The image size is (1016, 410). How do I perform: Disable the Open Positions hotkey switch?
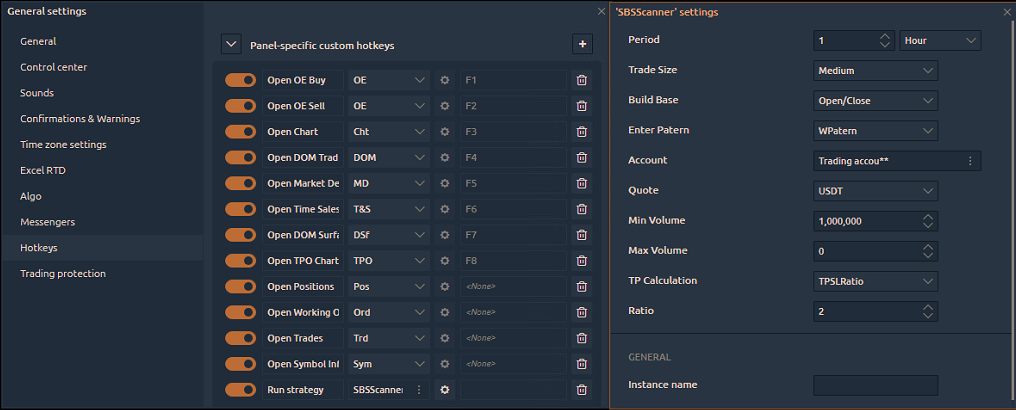click(x=240, y=287)
